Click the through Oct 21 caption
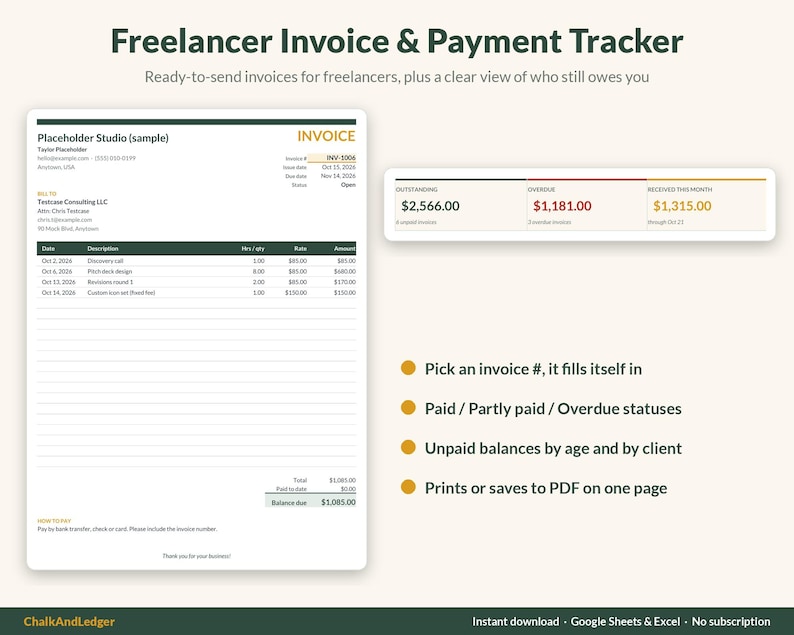 click(665, 222)
